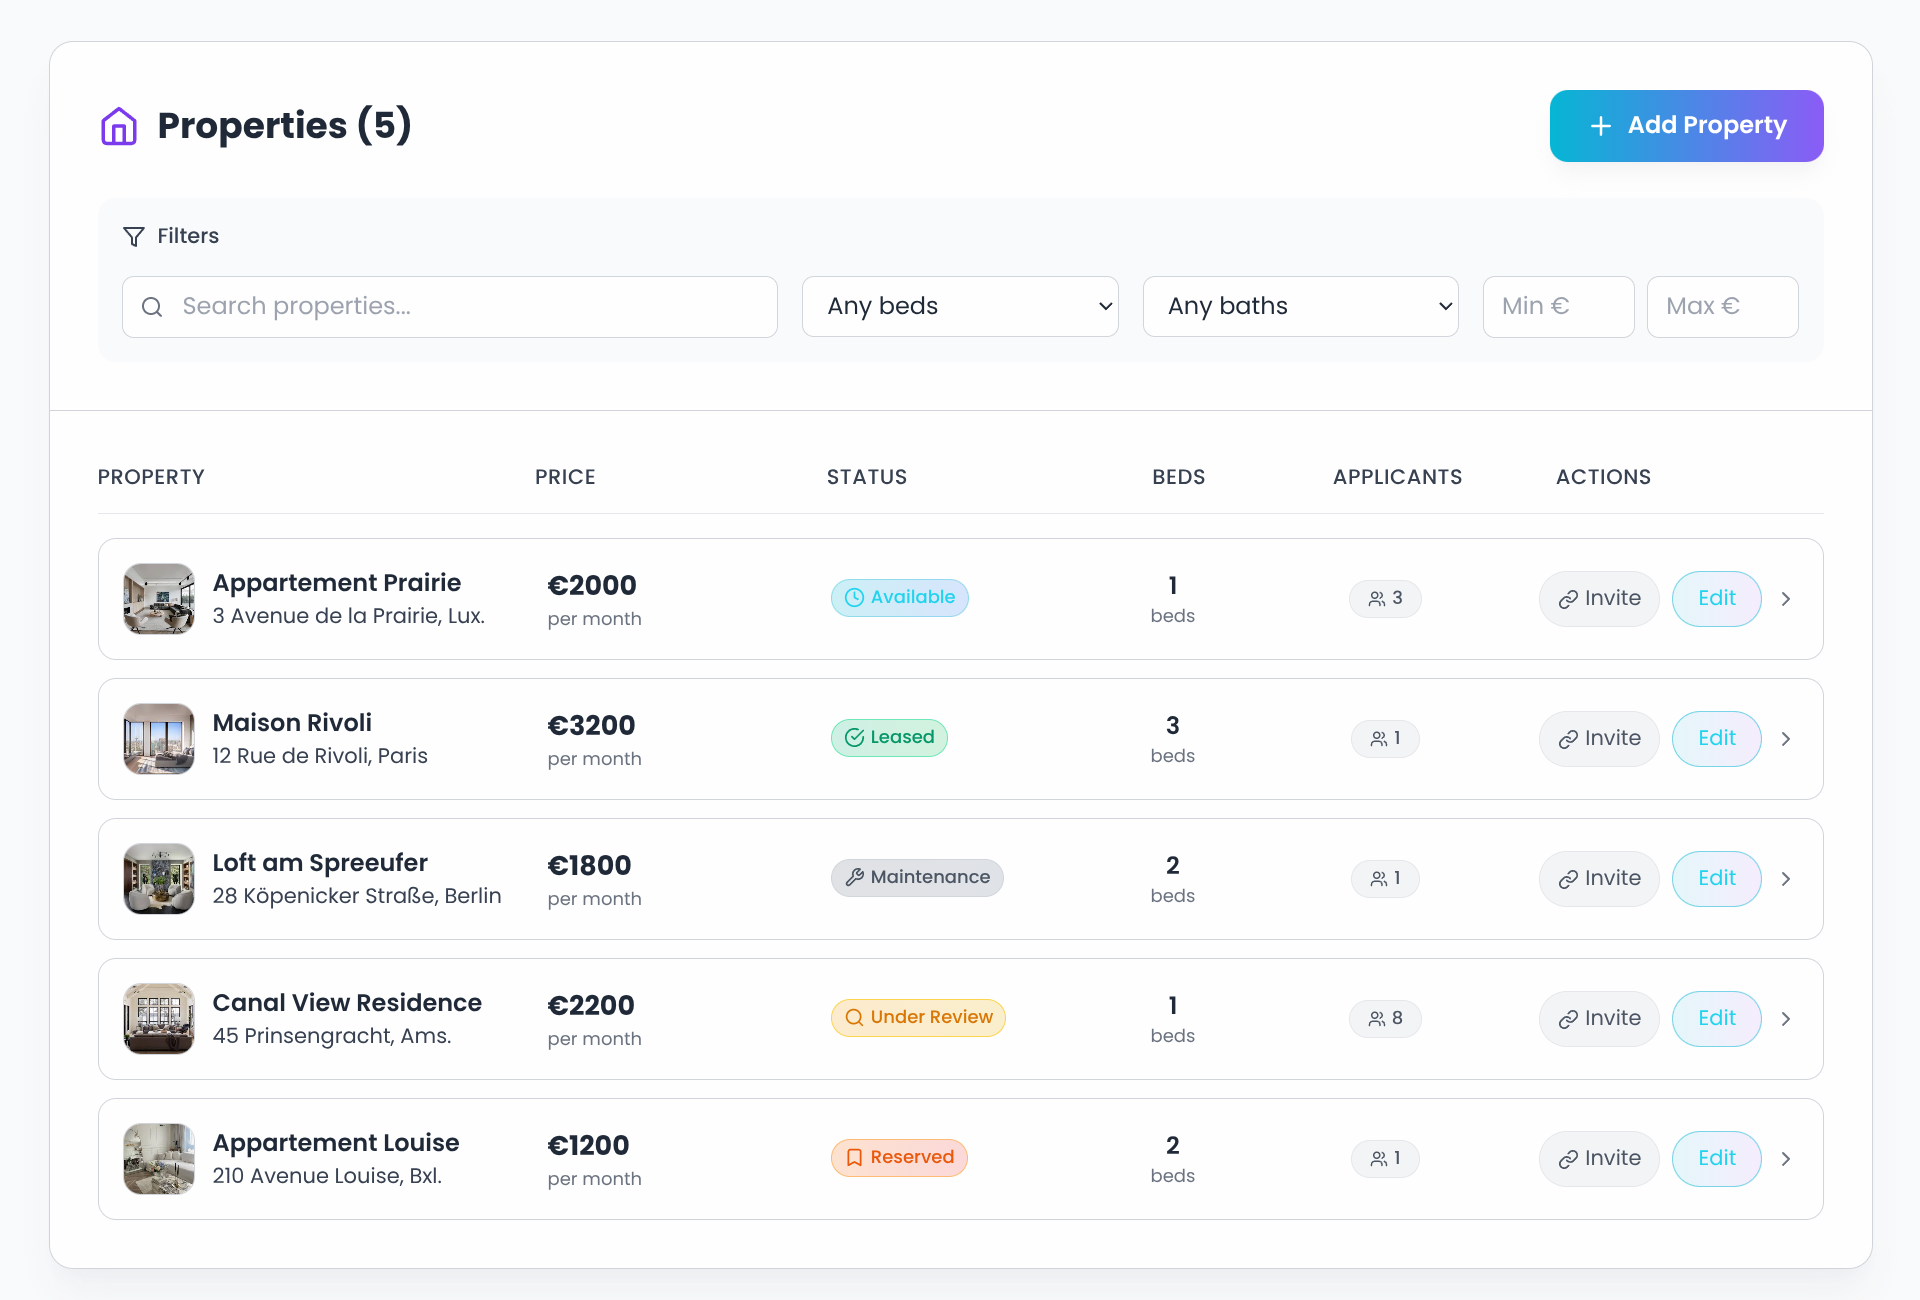This screenshot has height=1300, width=1920.
Task: Click the Add Property button
Action: pos(1686,125)
